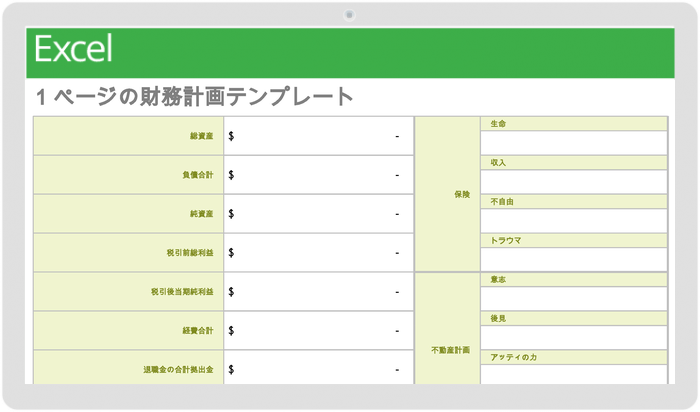The height and width of the screenshot is (412, 700).
Task: Select the blank cell below 後見
Action: coord(574,337)
